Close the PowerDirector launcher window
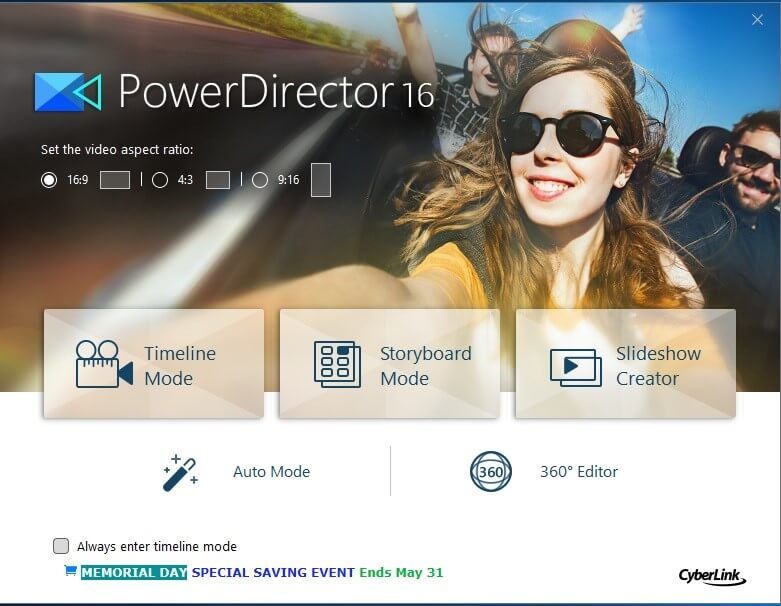This screenshot has width=781, height=606. tap(757, 19)
